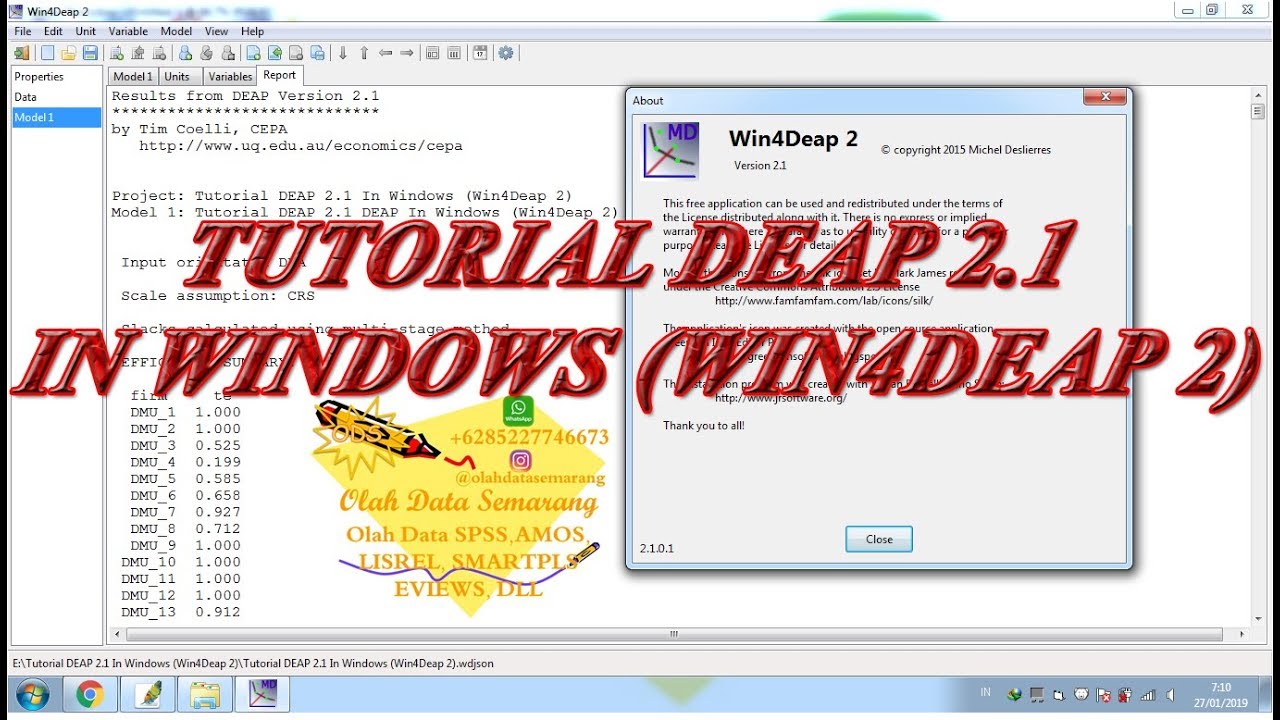The width and height of the screenshot is (1280, 720).
Task: Open the Windows Start menu
Action: tap(31, 694)
